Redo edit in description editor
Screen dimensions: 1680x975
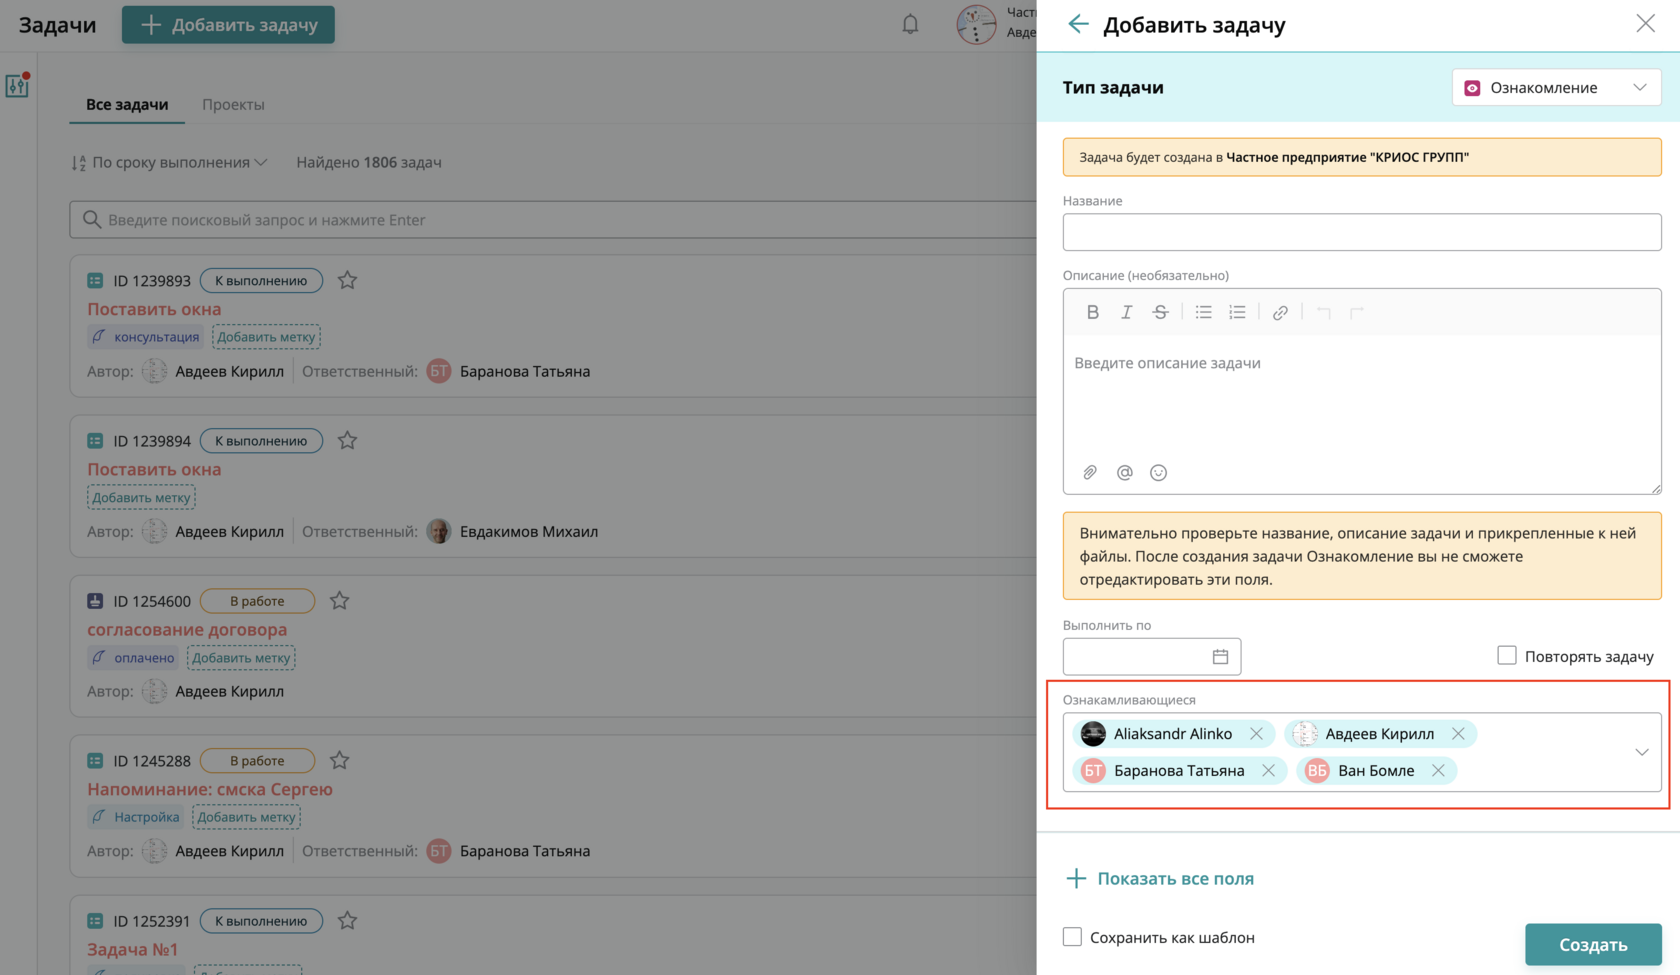[x=1357, y=313]
